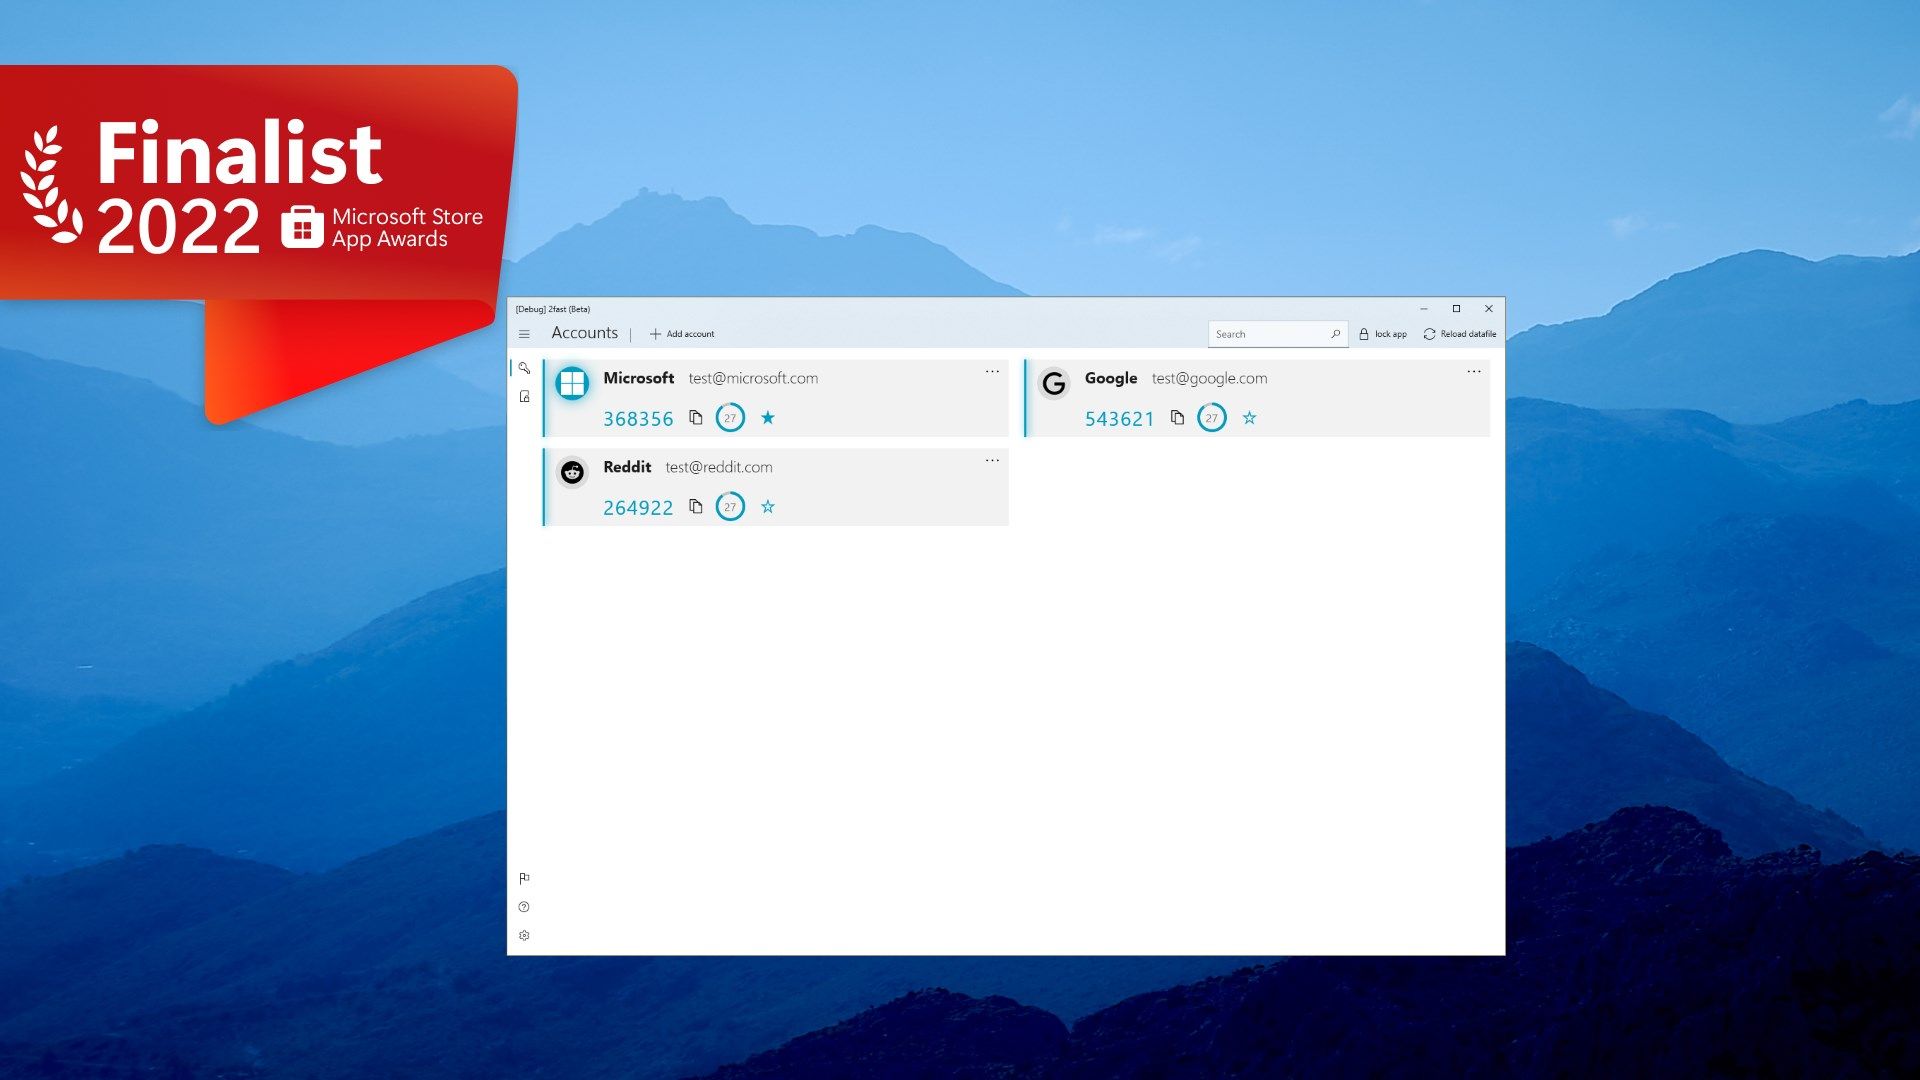Click the Microsoft countdown timer circle
Viewport: 1920px width, 1080px height.
(x=730, y=418)
